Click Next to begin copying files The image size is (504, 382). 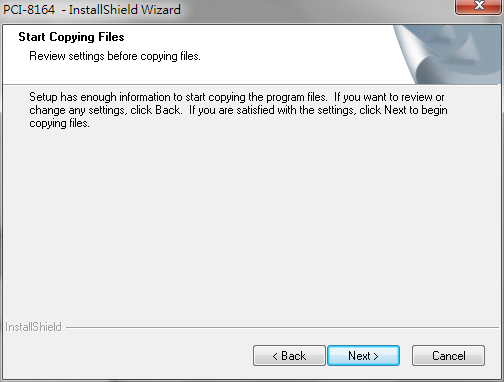(363, 356)
